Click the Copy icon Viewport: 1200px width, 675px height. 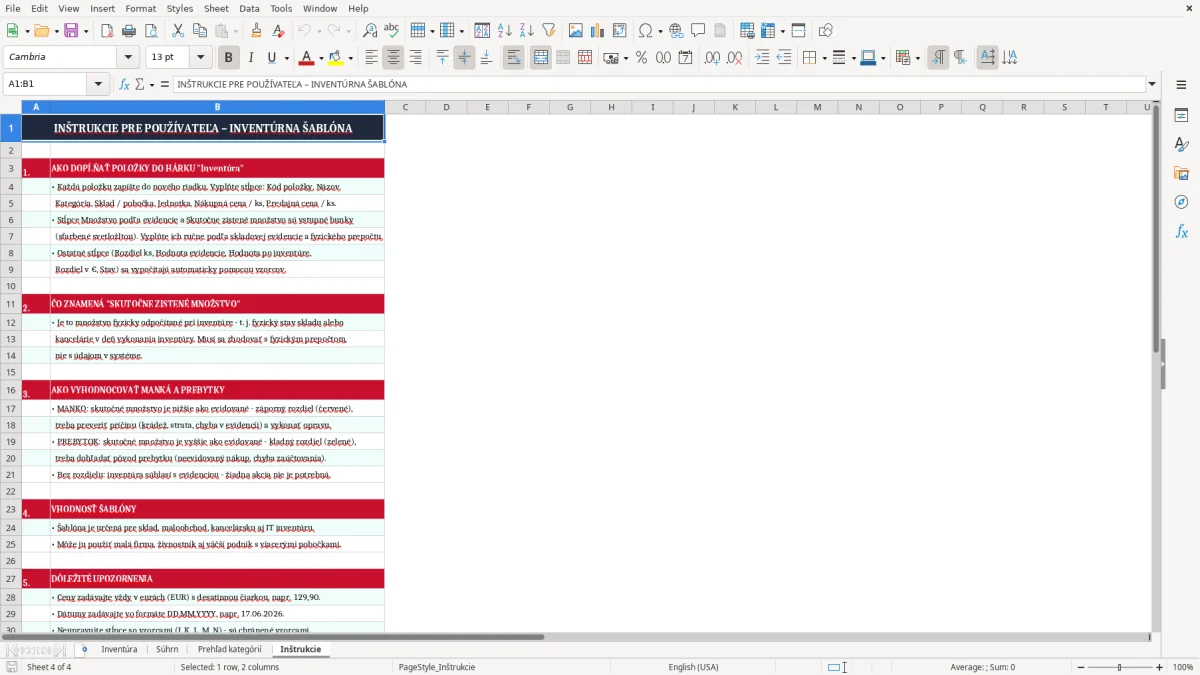coord(199,31)
